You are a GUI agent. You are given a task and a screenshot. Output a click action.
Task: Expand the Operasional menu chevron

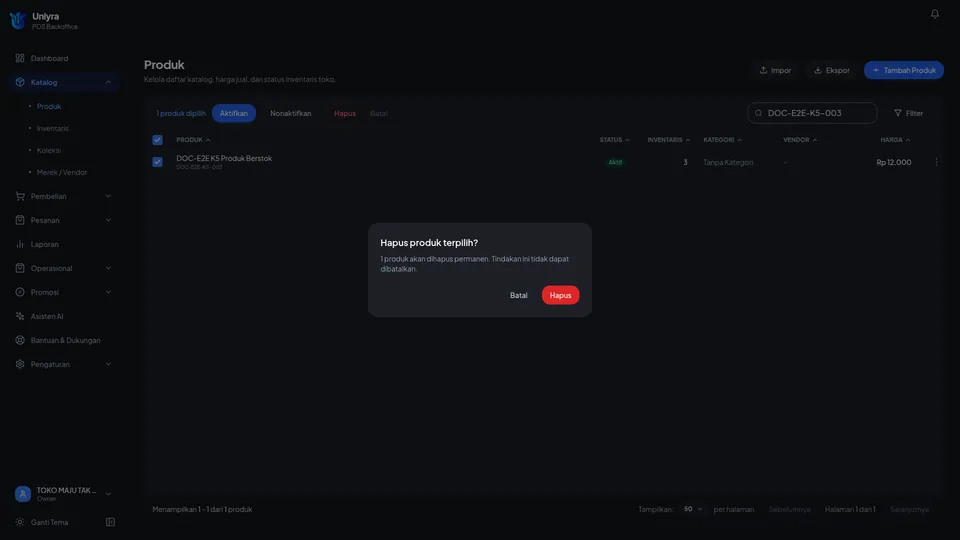point(108,268)
